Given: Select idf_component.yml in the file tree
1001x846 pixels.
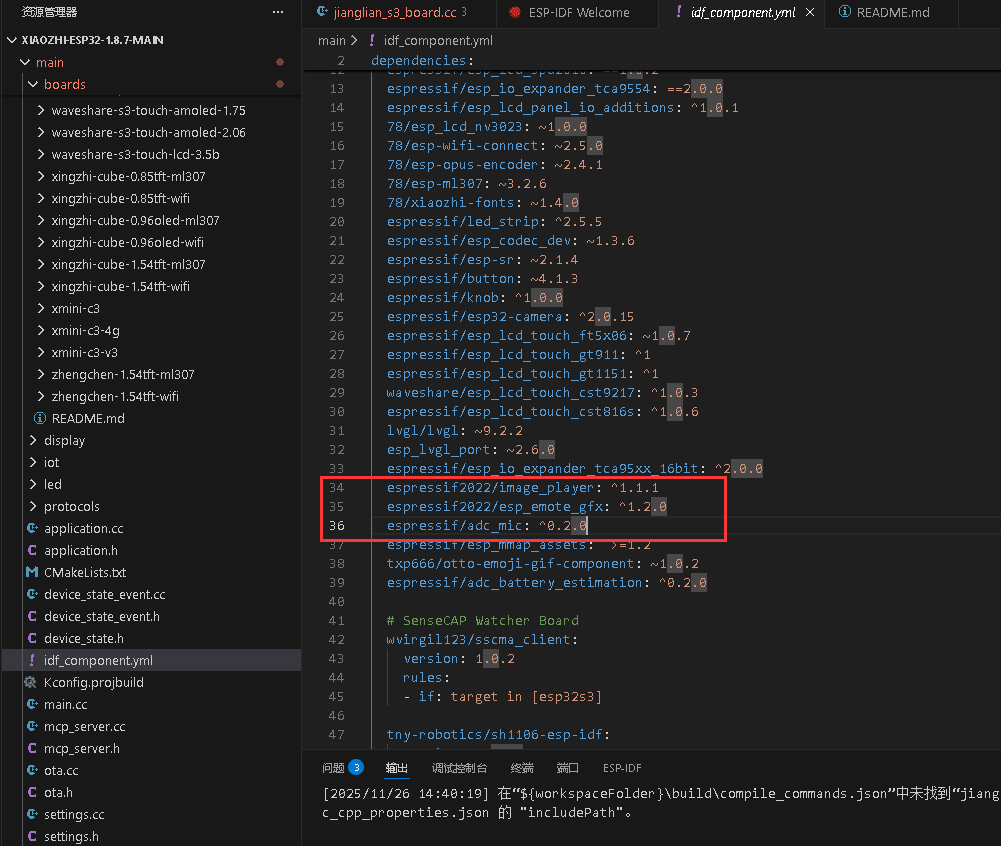Looking at the screenshot, I should [152, 660].
